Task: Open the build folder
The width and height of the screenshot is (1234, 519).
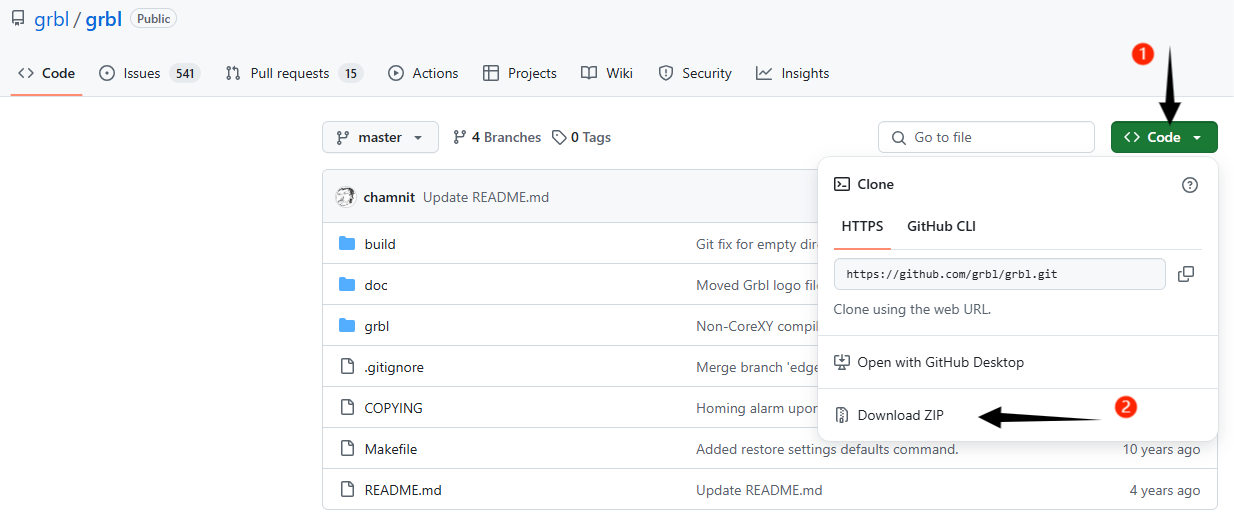Action: point(380,244)
